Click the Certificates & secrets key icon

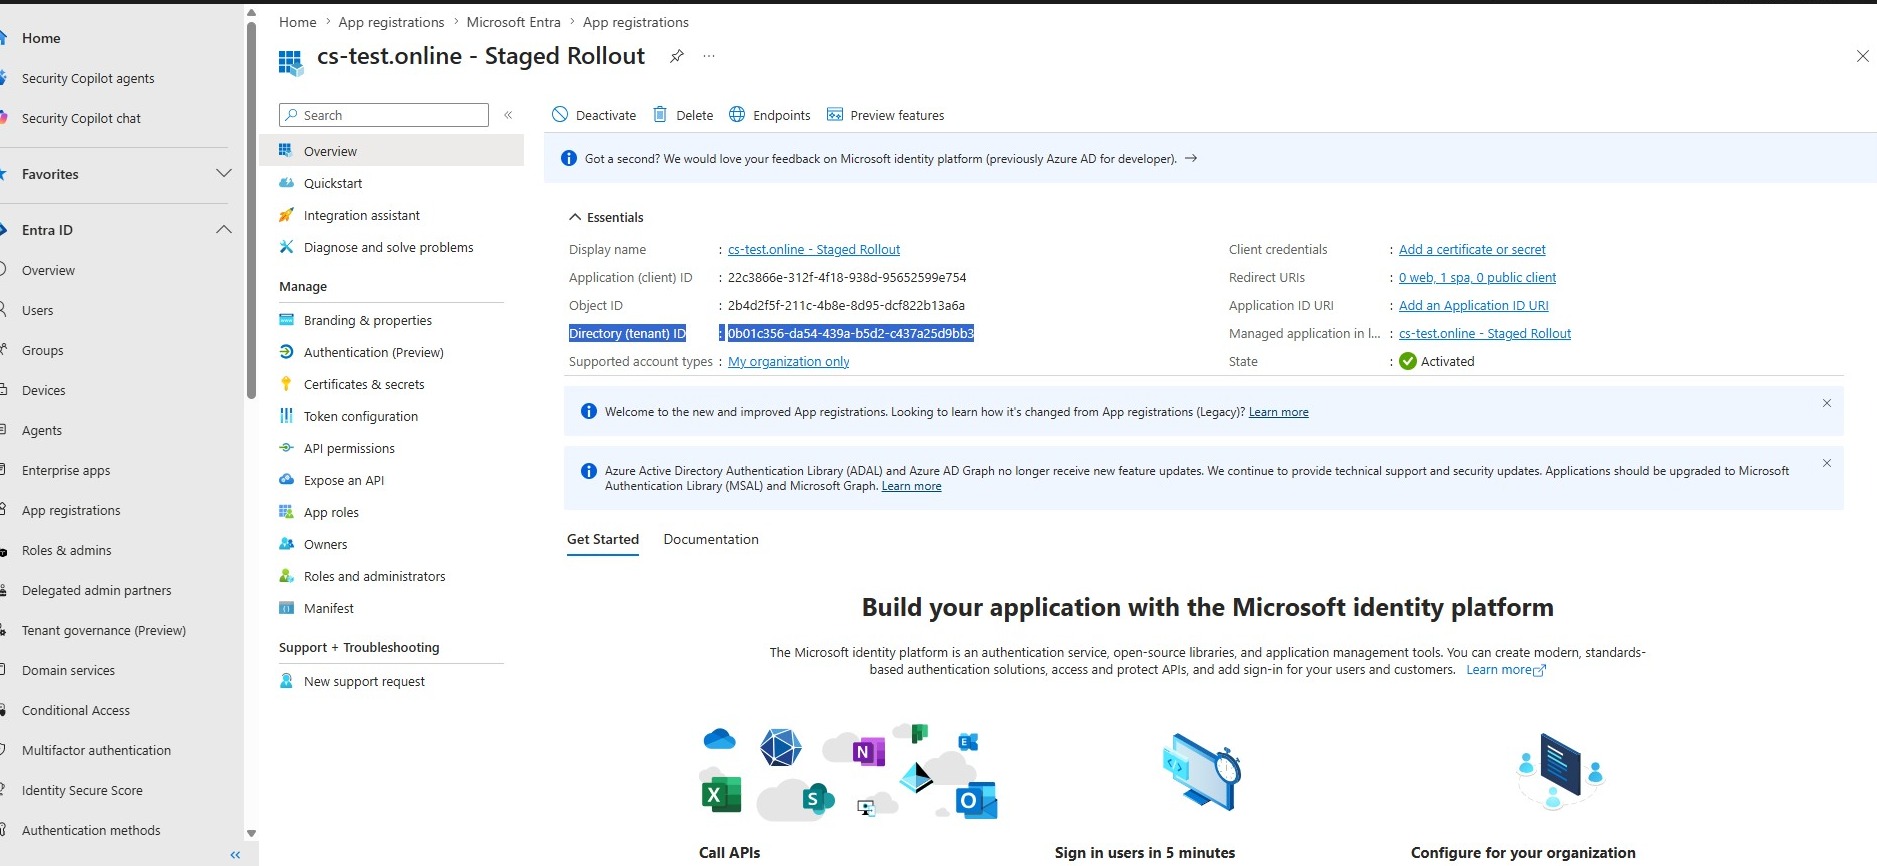point(286,384)
